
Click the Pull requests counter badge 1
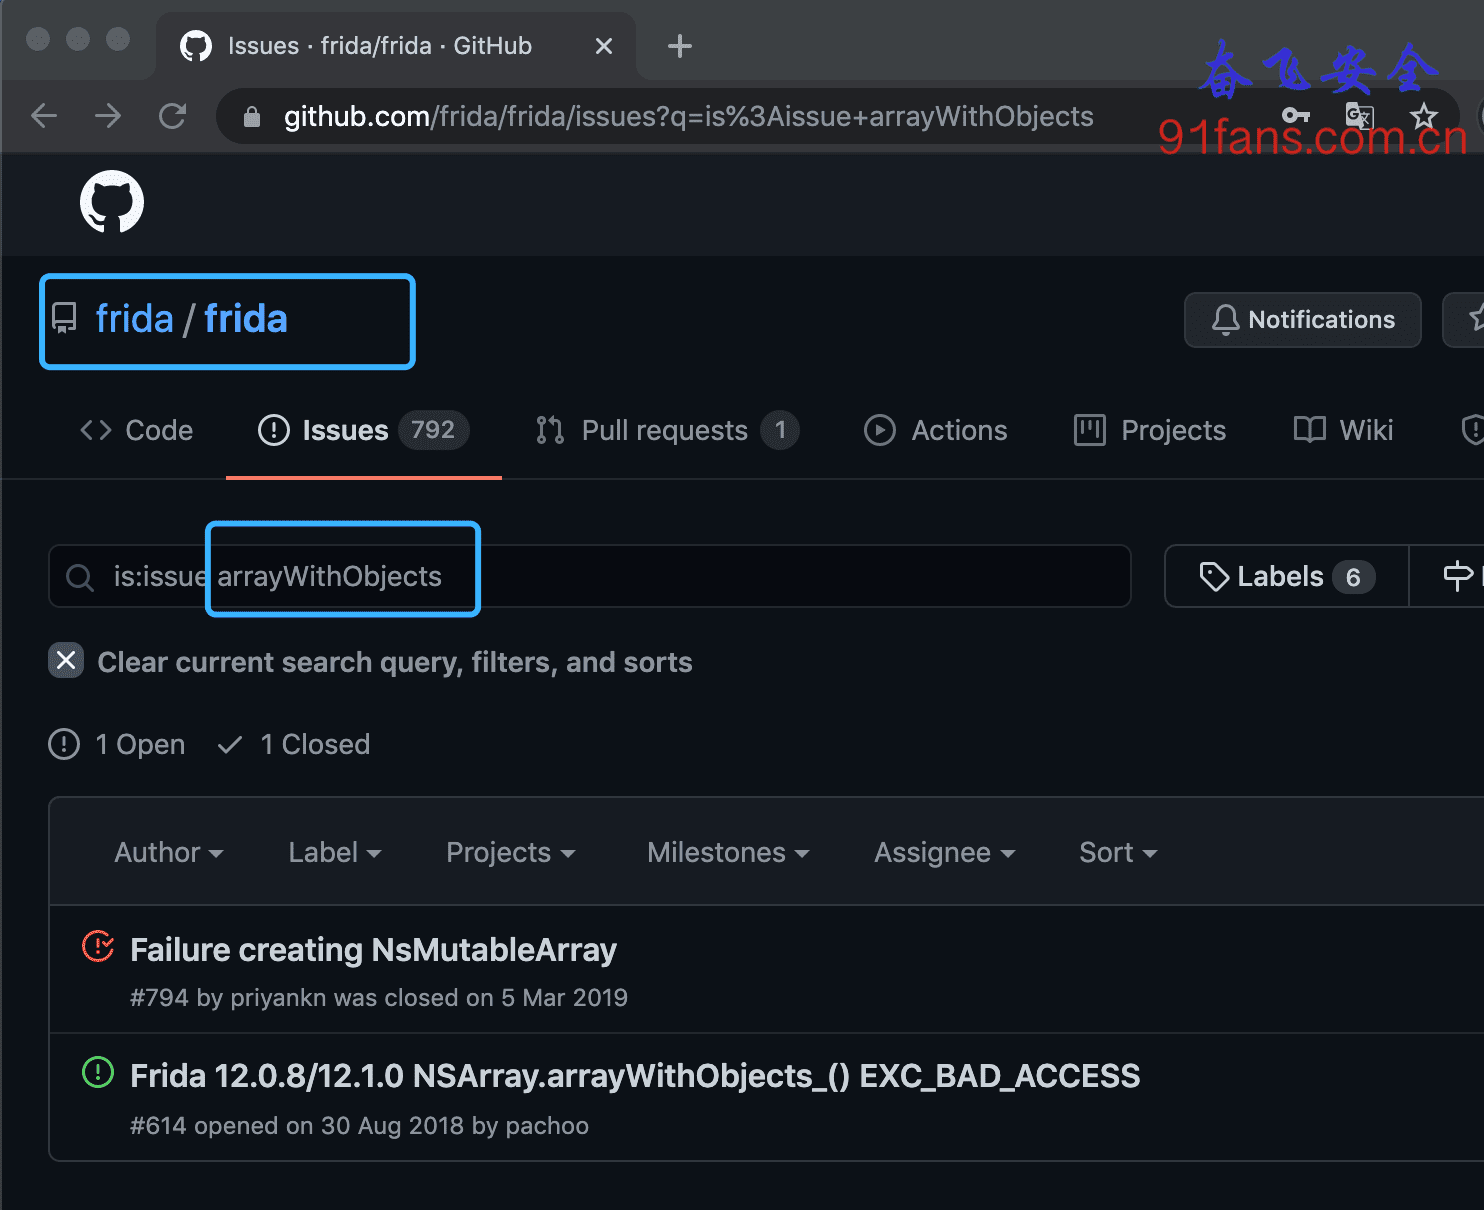click(x=780, y=430)
